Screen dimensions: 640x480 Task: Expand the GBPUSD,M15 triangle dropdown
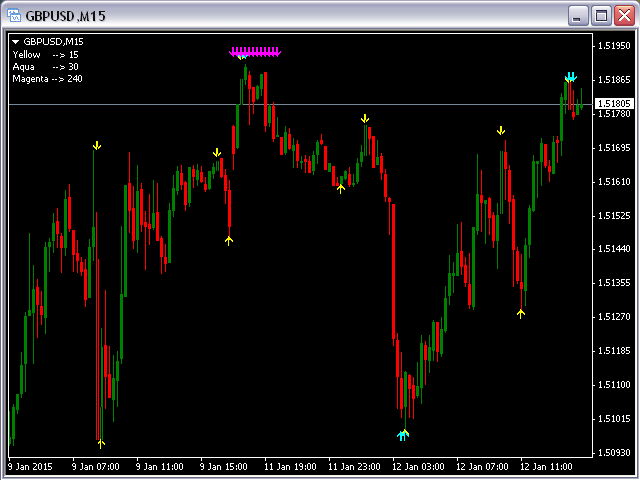pyautogui.click(x=16, y=42)
